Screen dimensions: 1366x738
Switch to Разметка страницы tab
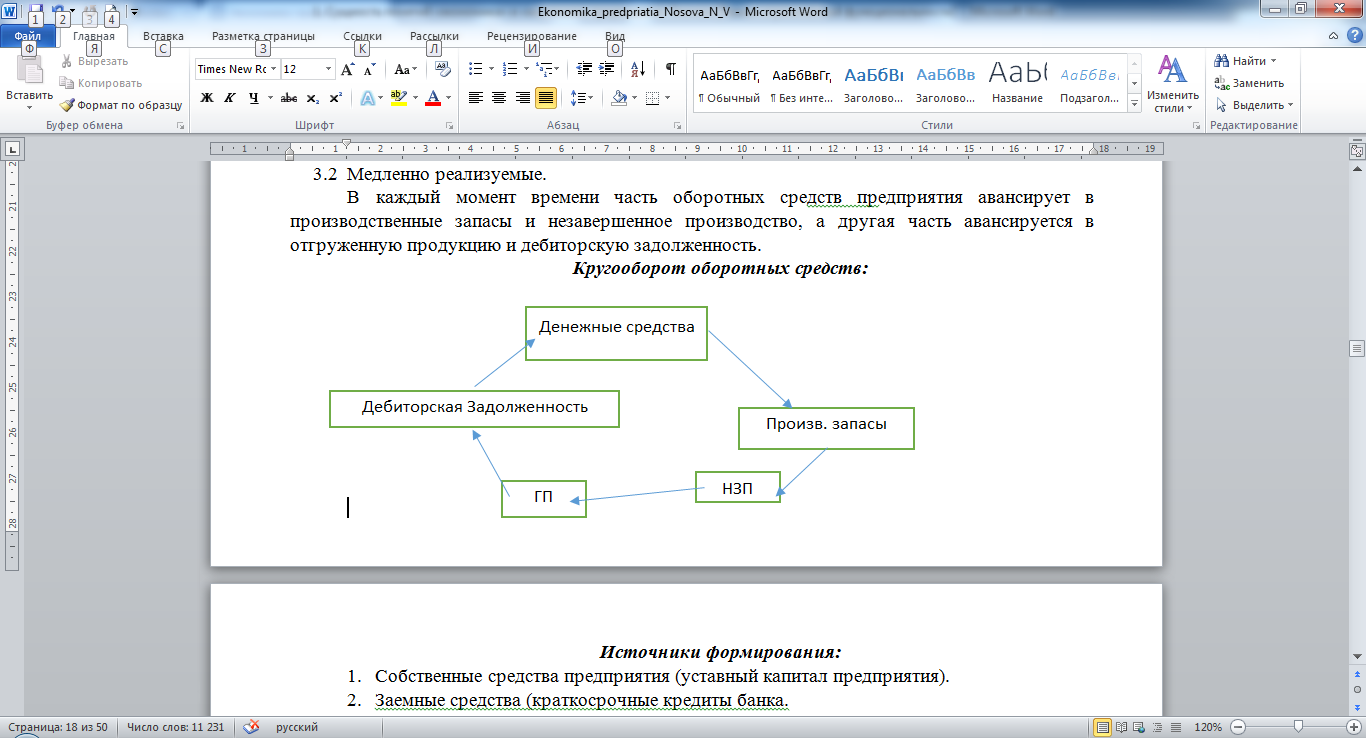pos(263,36)
